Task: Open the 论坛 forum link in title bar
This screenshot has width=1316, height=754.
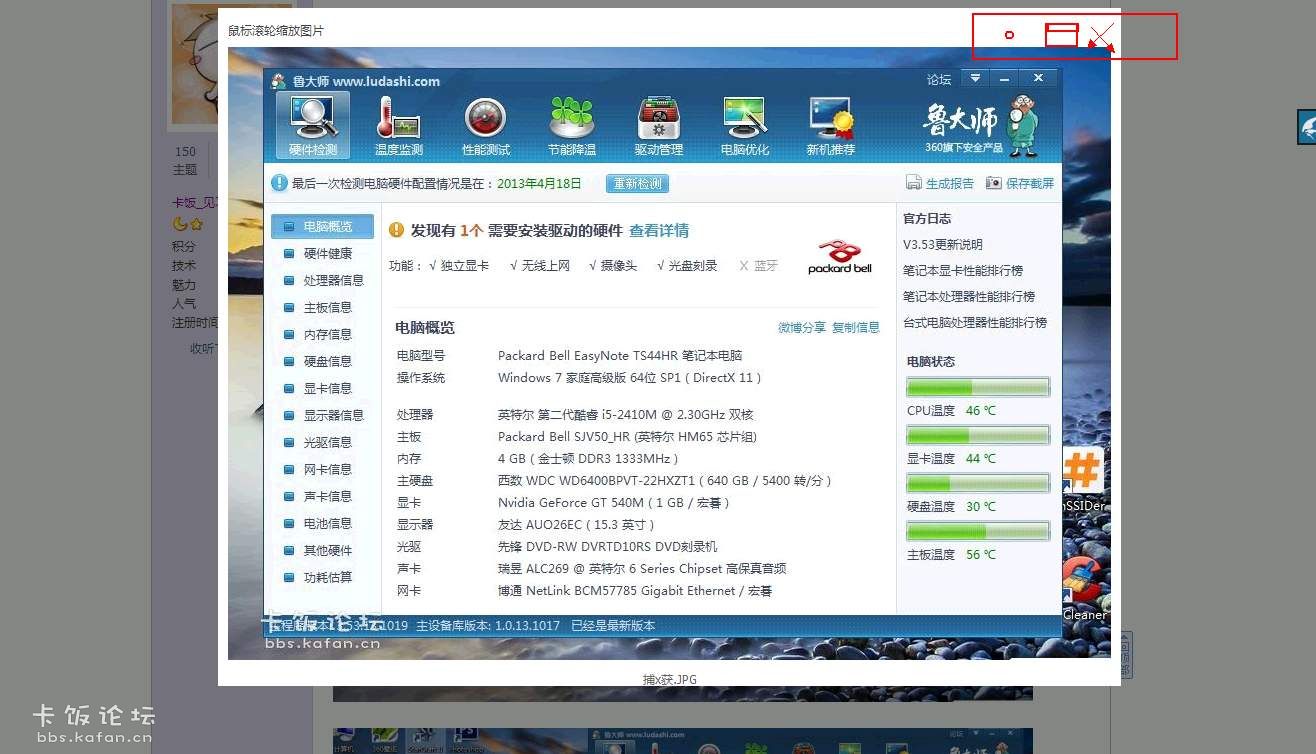Action: coord(939,80)
